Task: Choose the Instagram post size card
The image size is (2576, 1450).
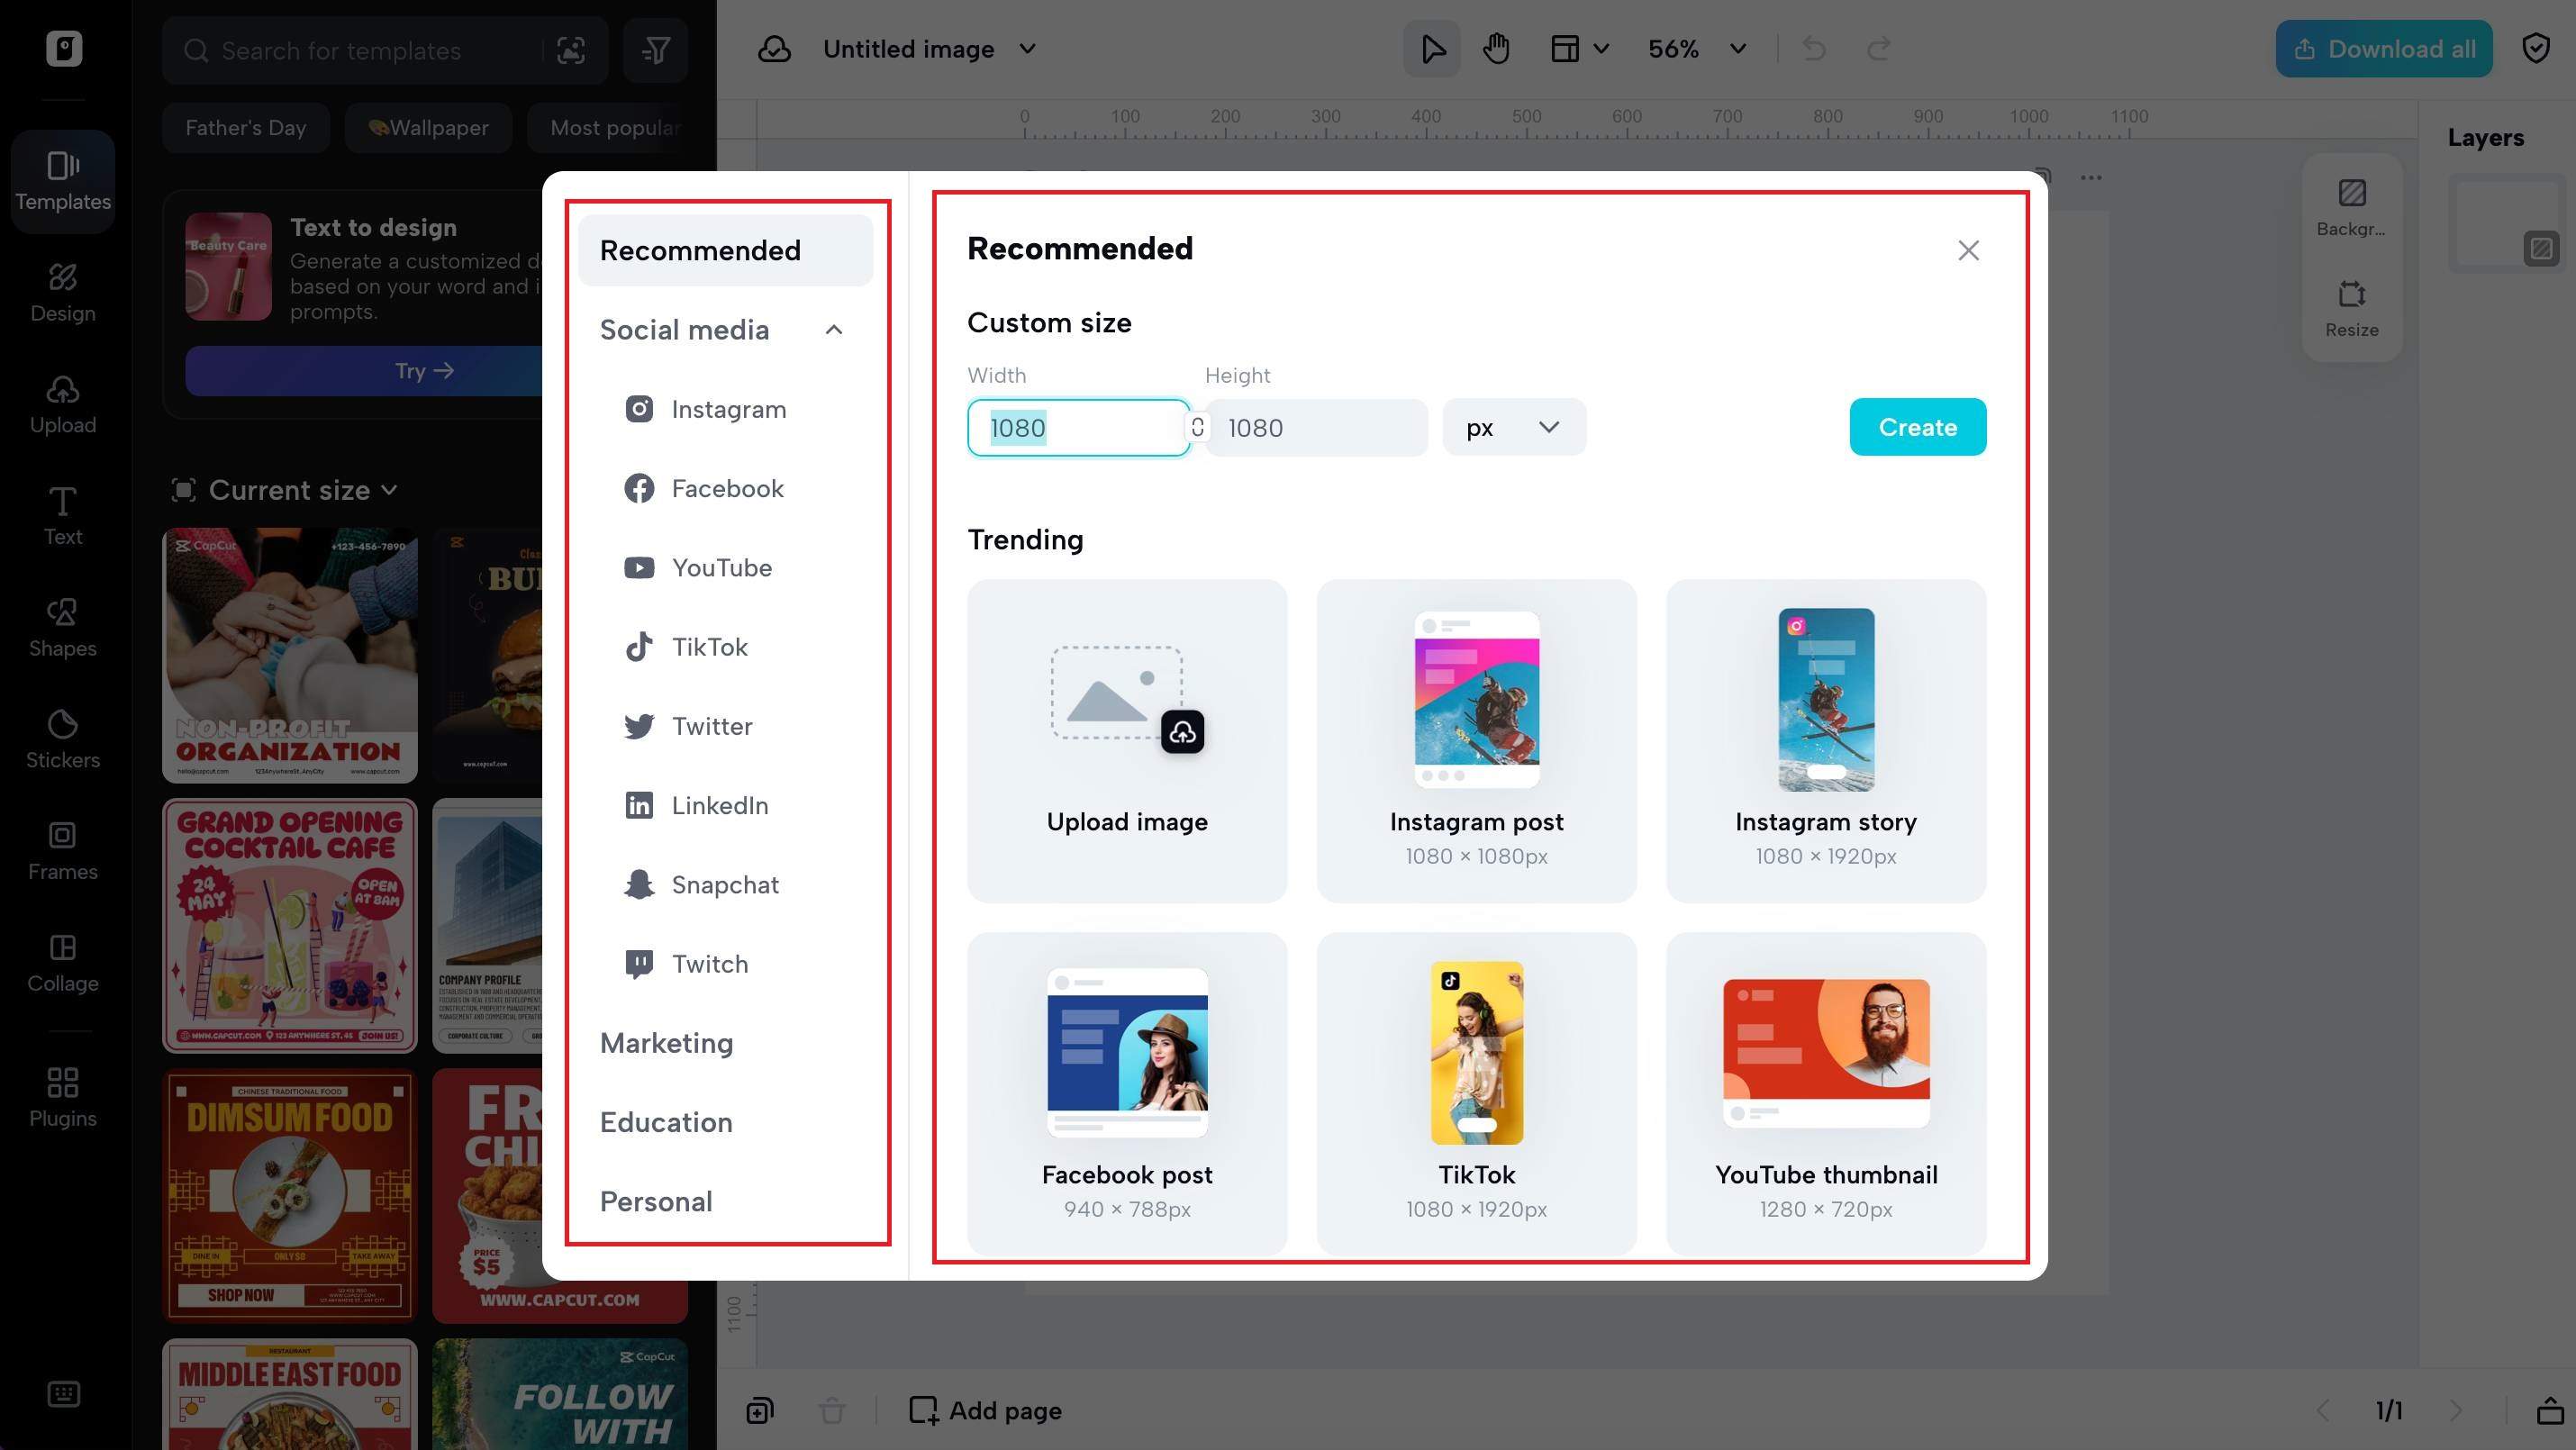Action: [1476, 741]
